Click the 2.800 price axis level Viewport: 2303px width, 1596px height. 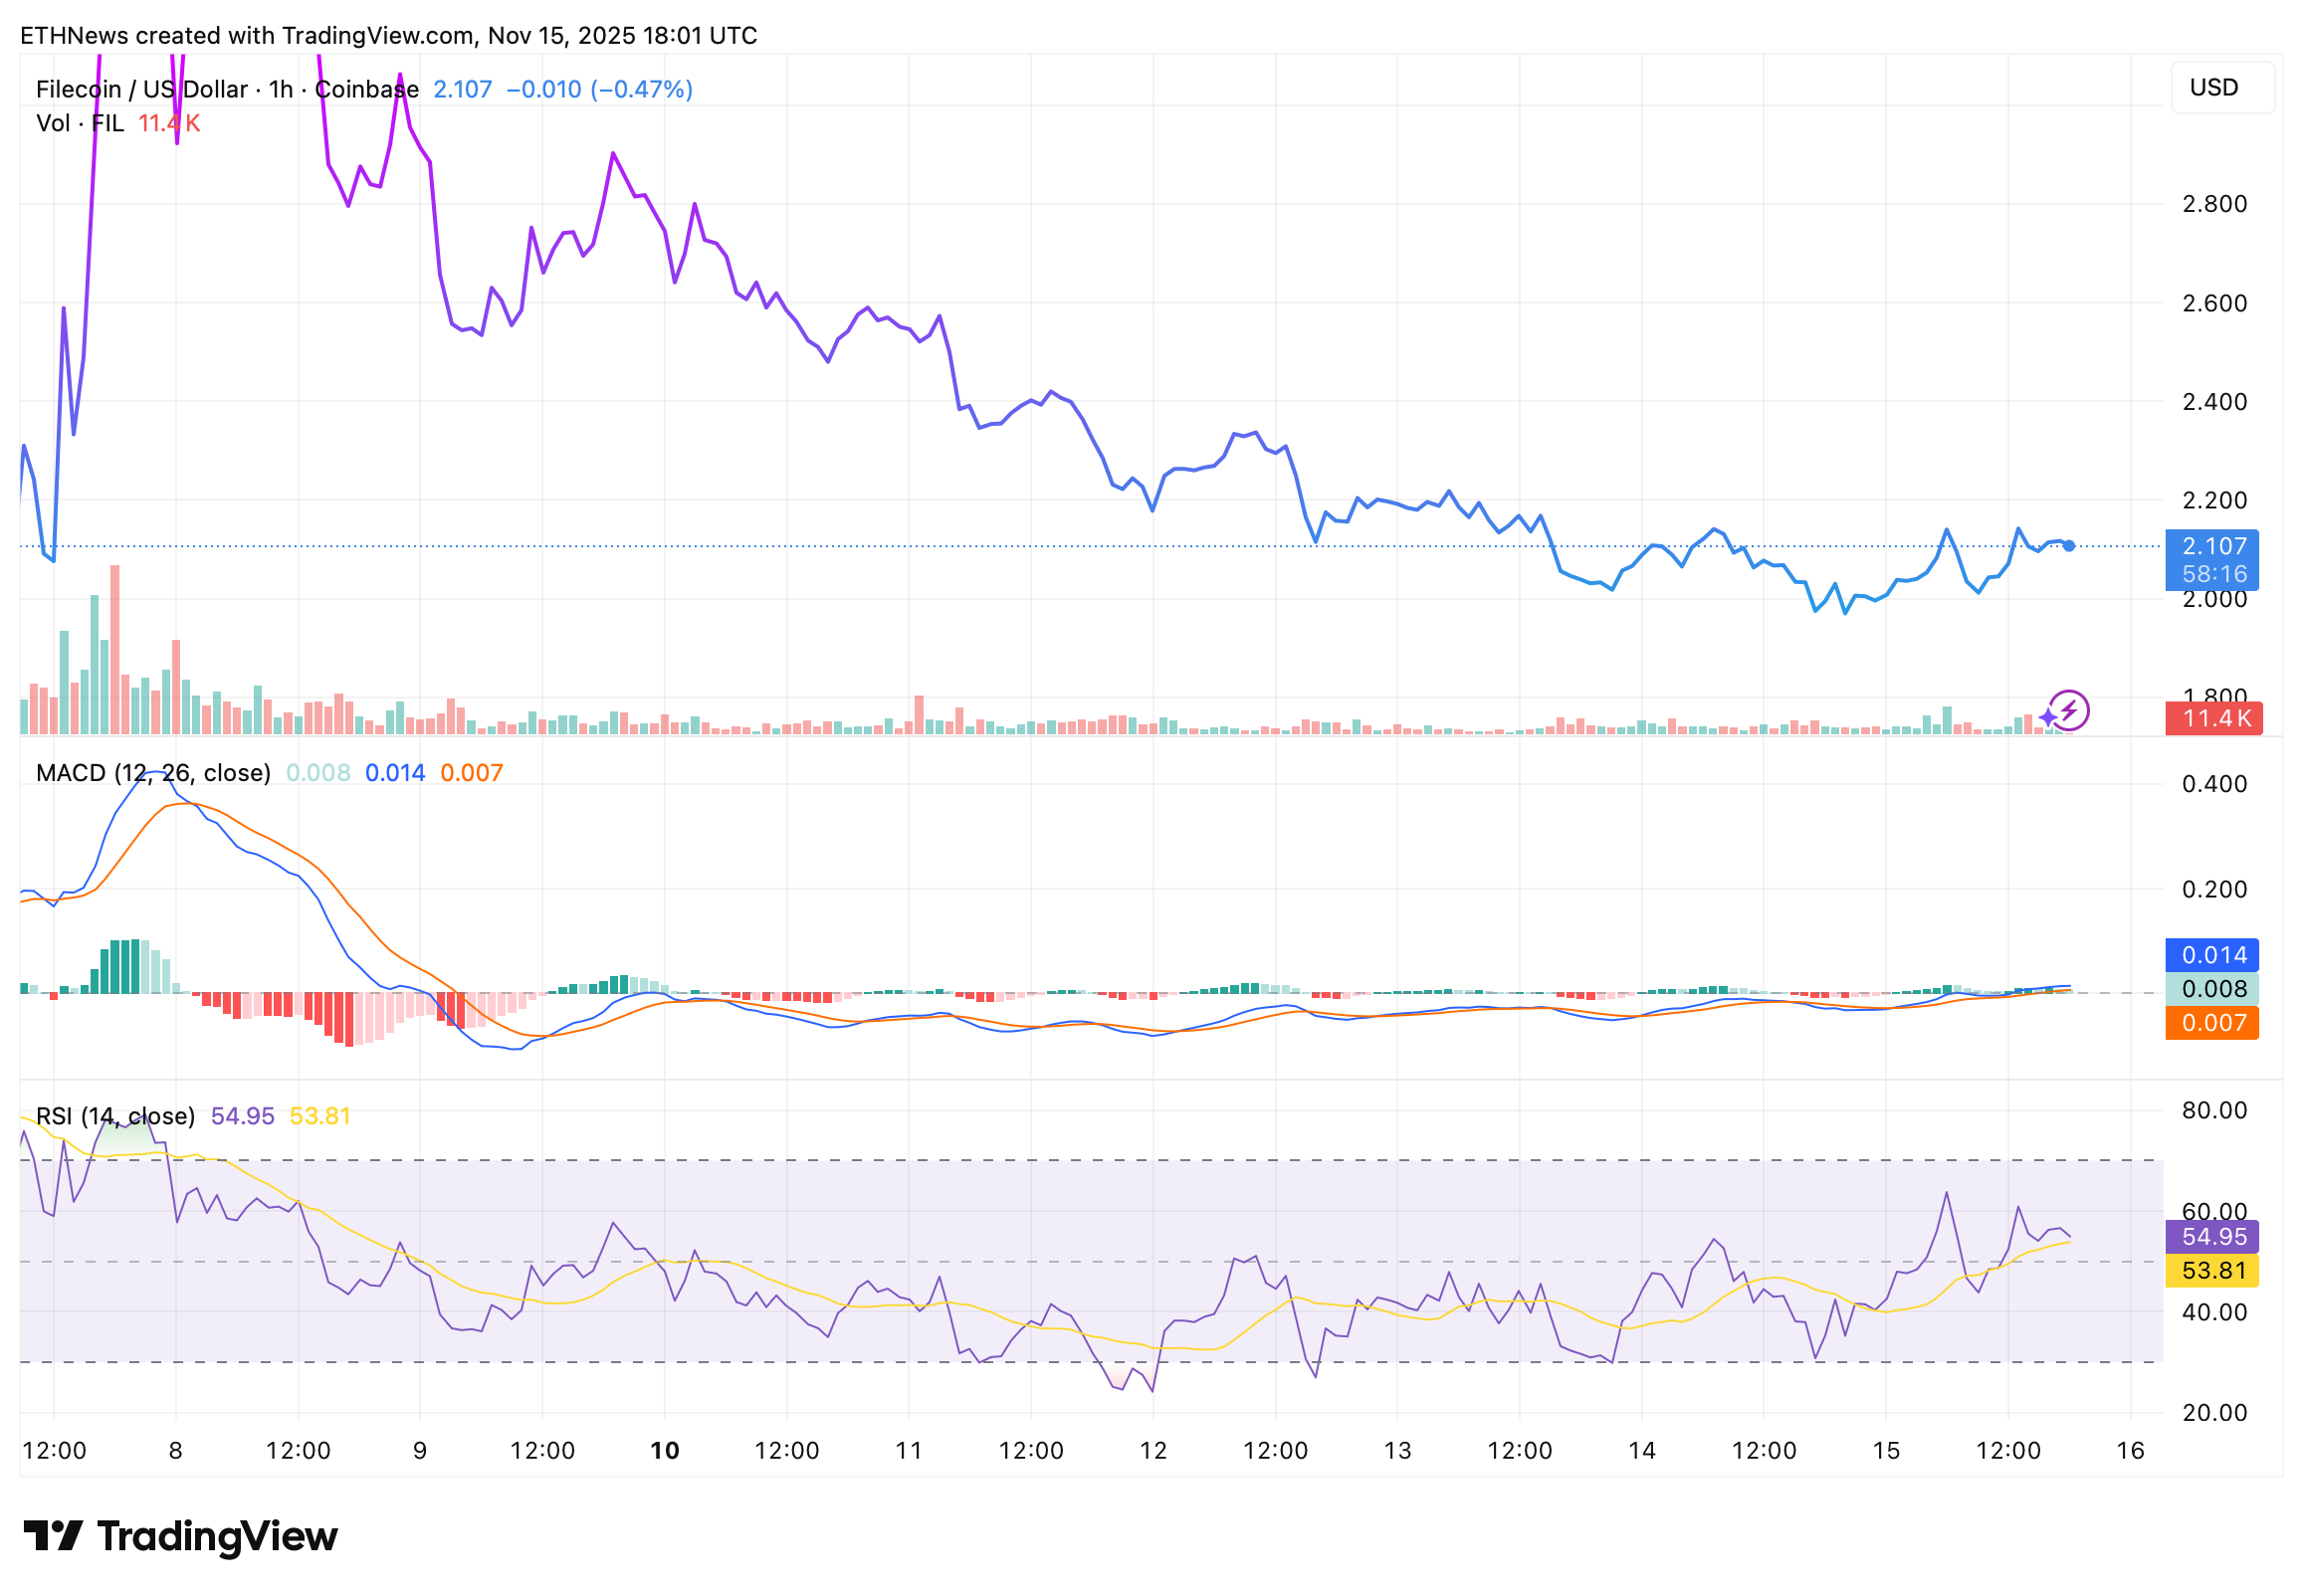pos(2213,204)
